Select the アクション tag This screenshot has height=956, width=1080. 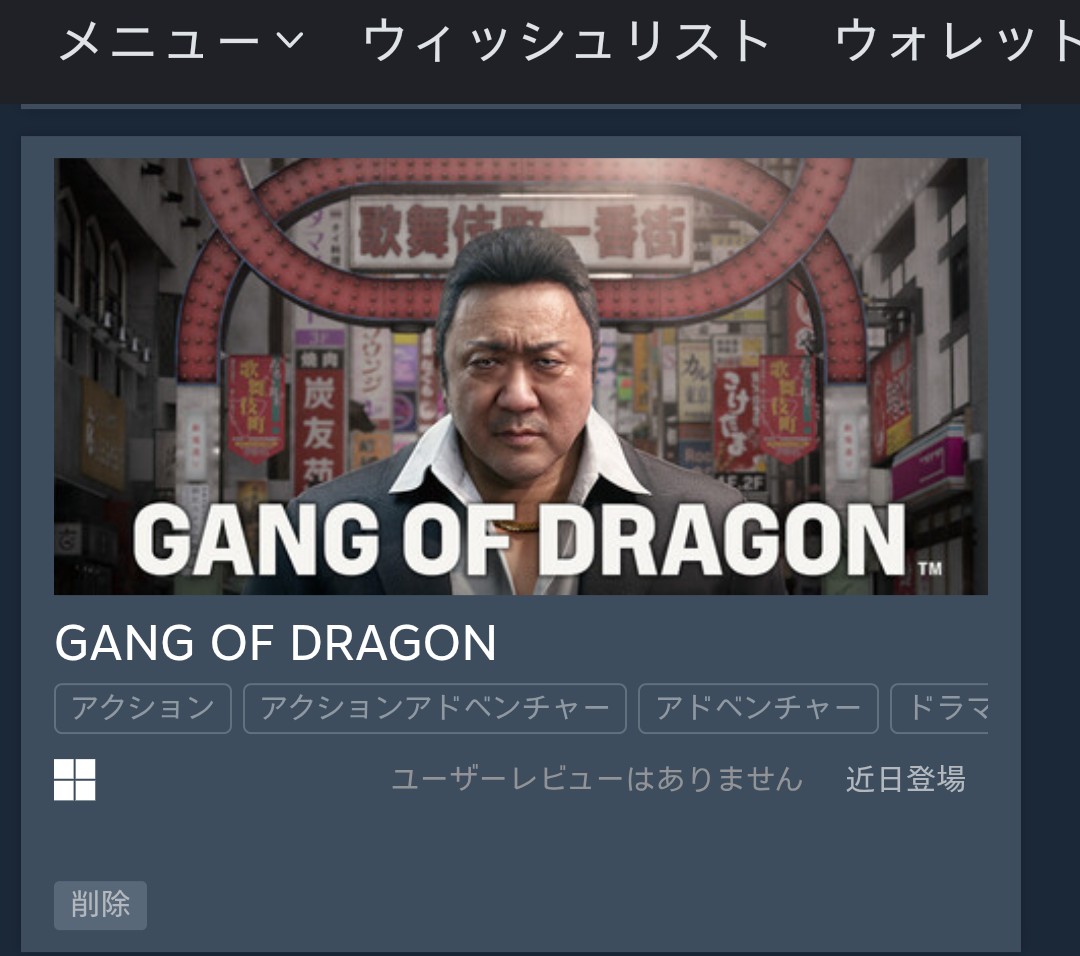(143, 709)
